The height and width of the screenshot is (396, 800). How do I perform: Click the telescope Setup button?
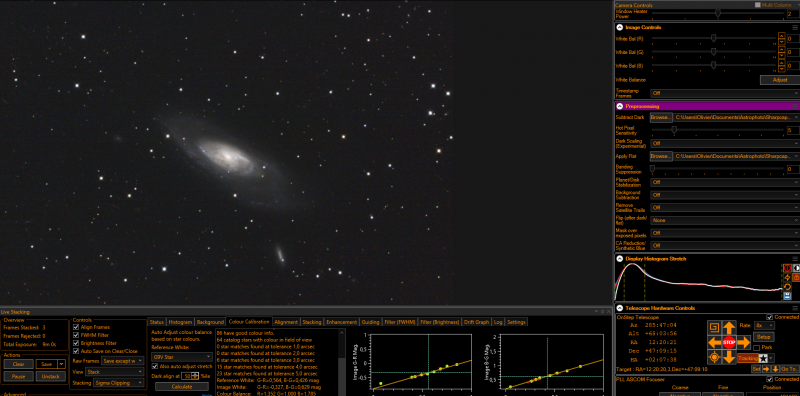[x=764, y=337]
